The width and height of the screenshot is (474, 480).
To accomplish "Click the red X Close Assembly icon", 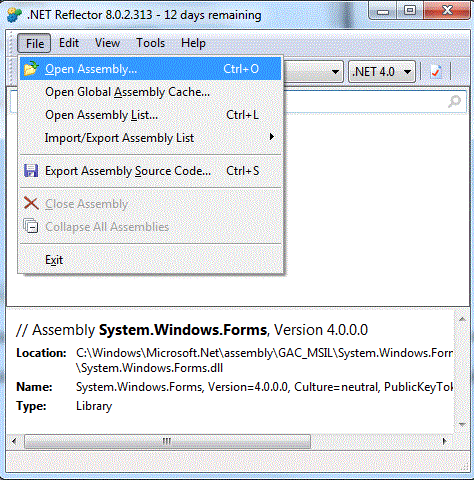I will coord(31,203).
